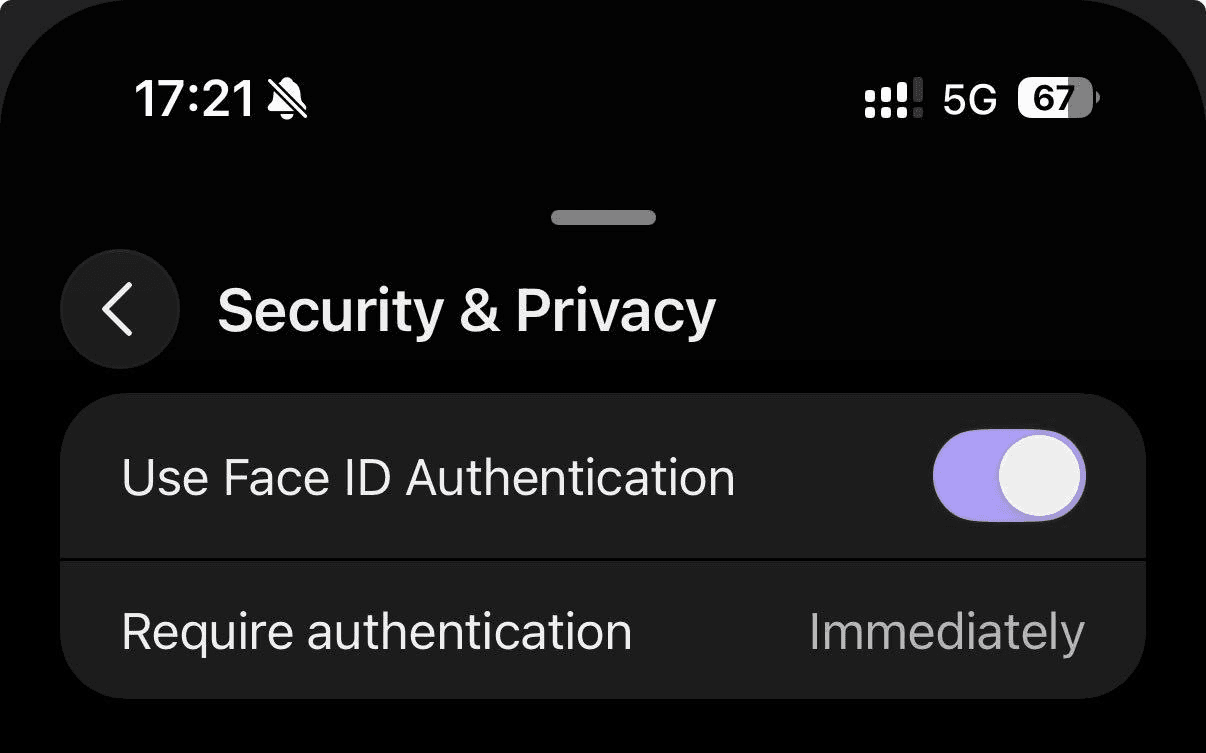Select the Use Face ID Authentication row
Image resolution: width=1206 pixels, height=753 pixels.
coord(603,476)
